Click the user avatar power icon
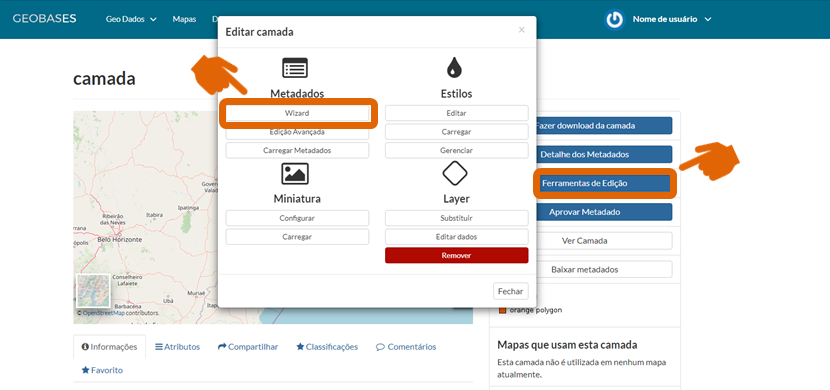 pyautogui.click(x=615, y=20)
